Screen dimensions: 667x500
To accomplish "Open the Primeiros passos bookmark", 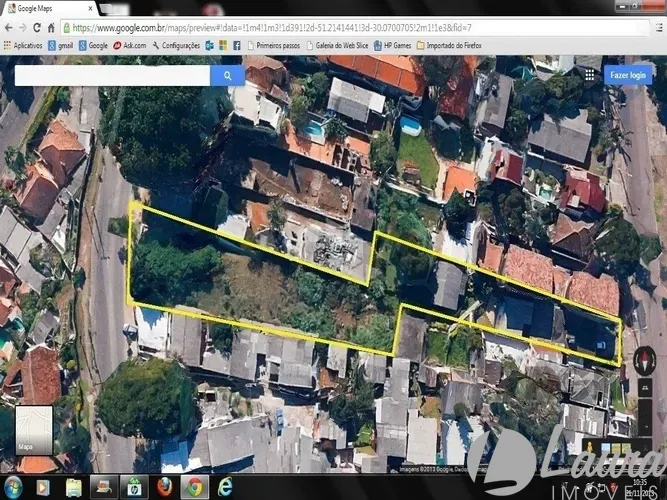I will 274,46.
